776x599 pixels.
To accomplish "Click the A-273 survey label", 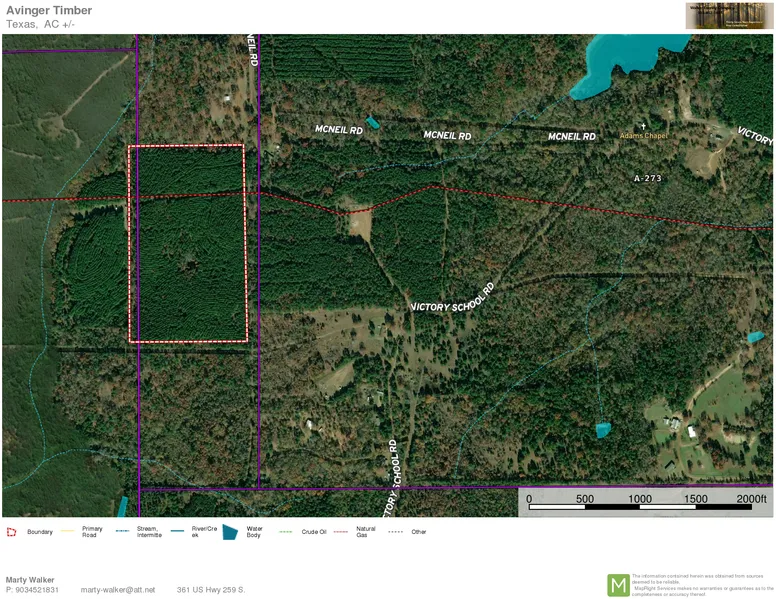I will point(648,178).
